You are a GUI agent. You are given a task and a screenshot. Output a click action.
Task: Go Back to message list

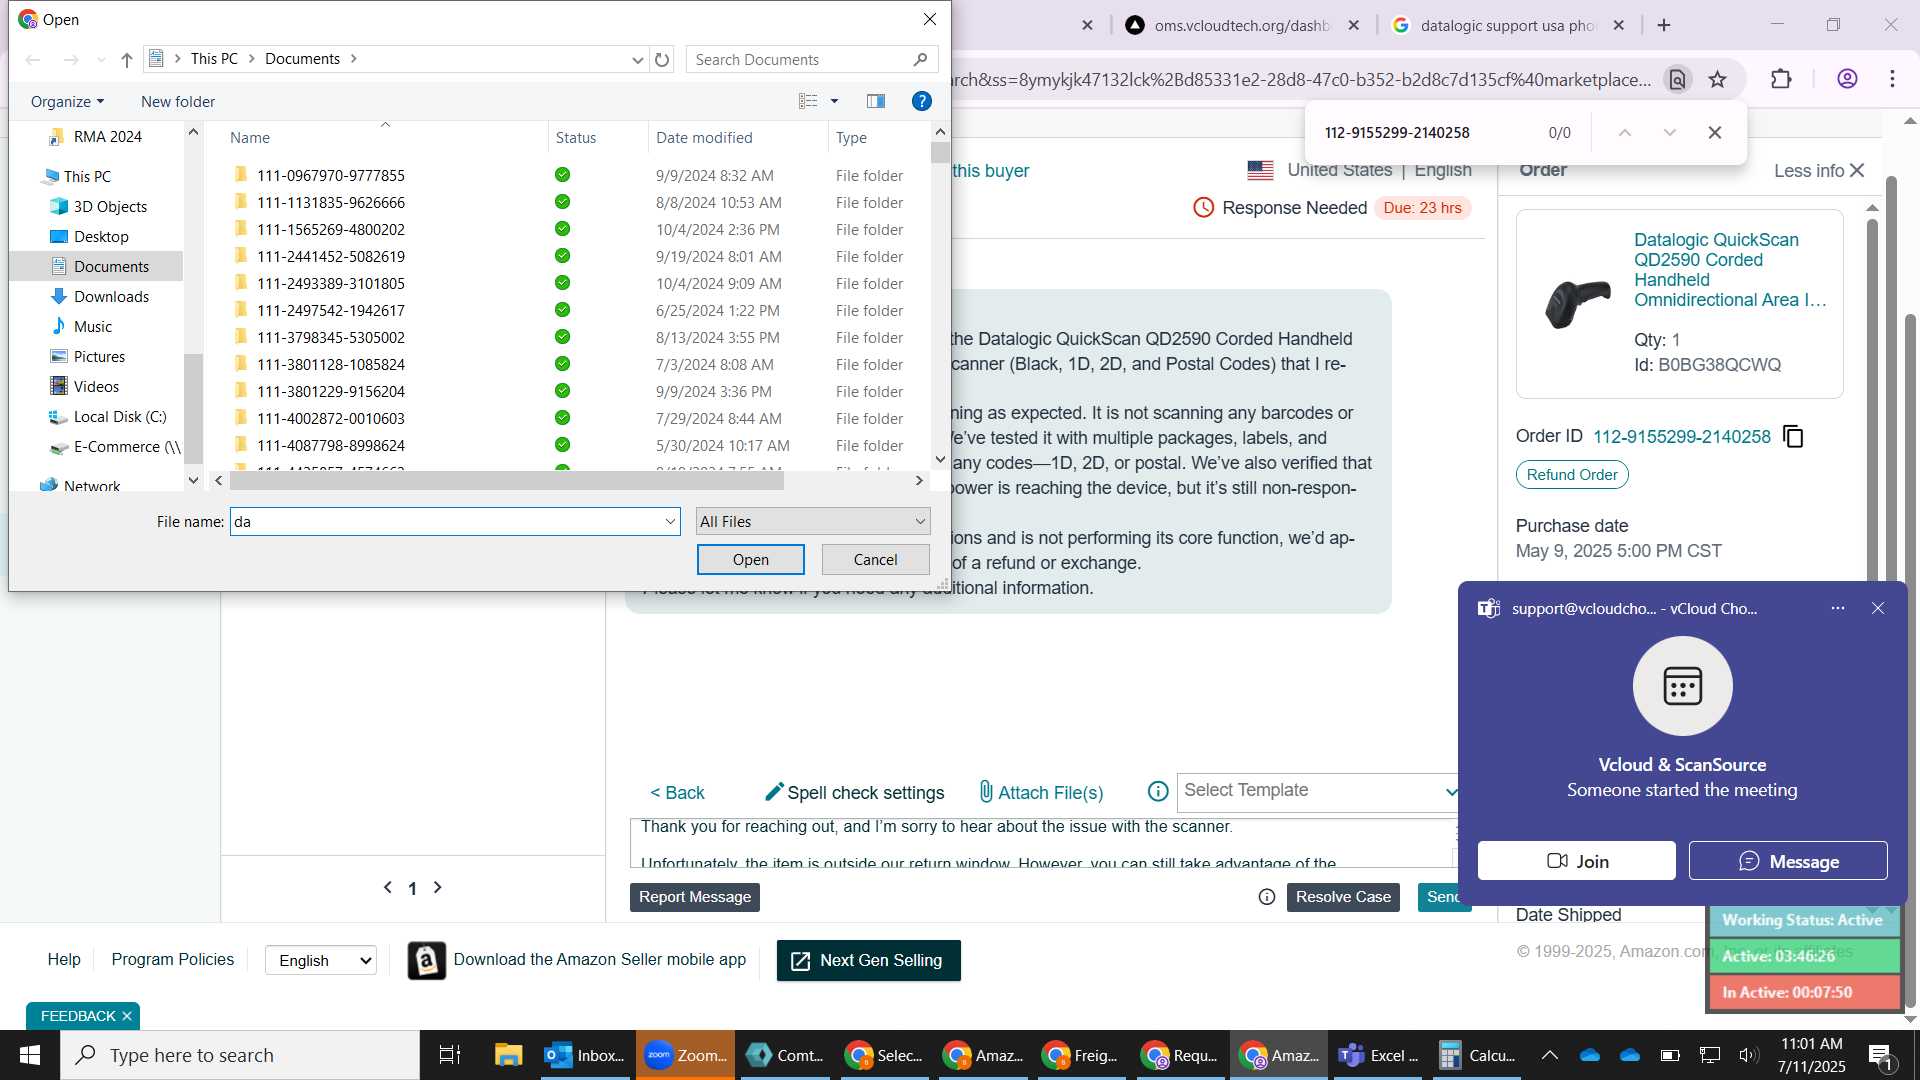(677, 793)
